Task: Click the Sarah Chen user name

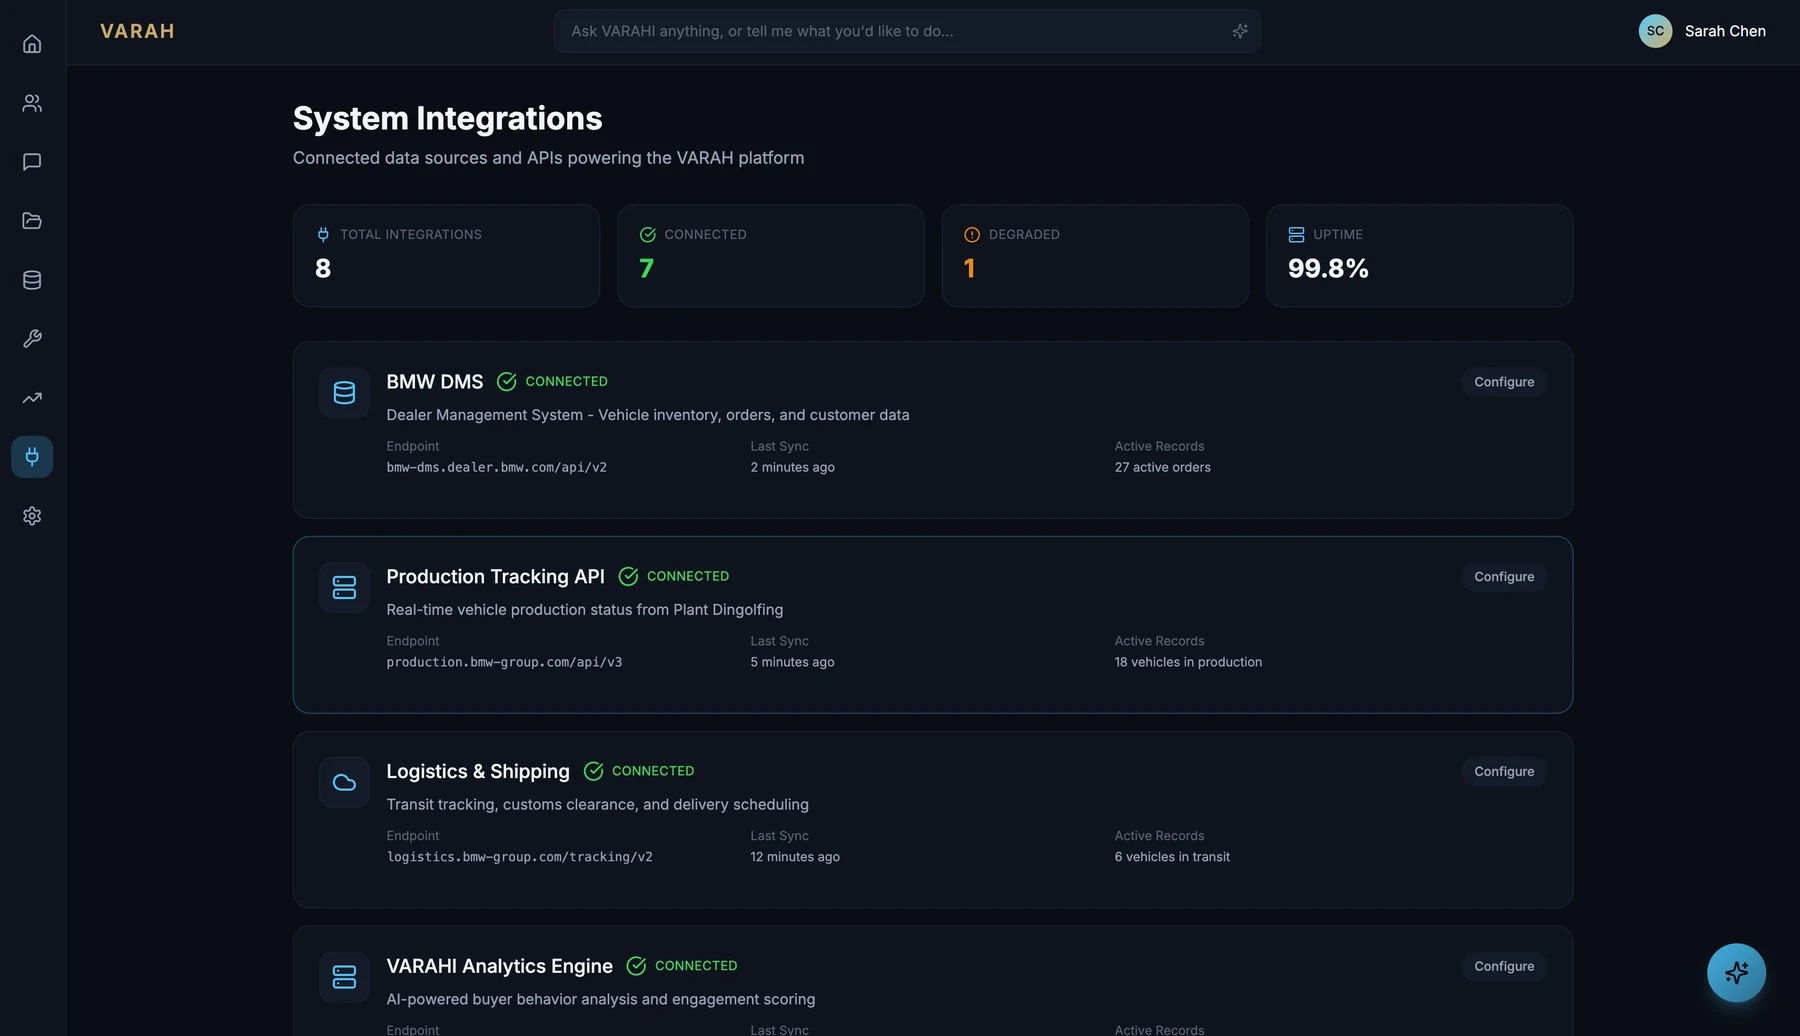Action: point(1725,31)
